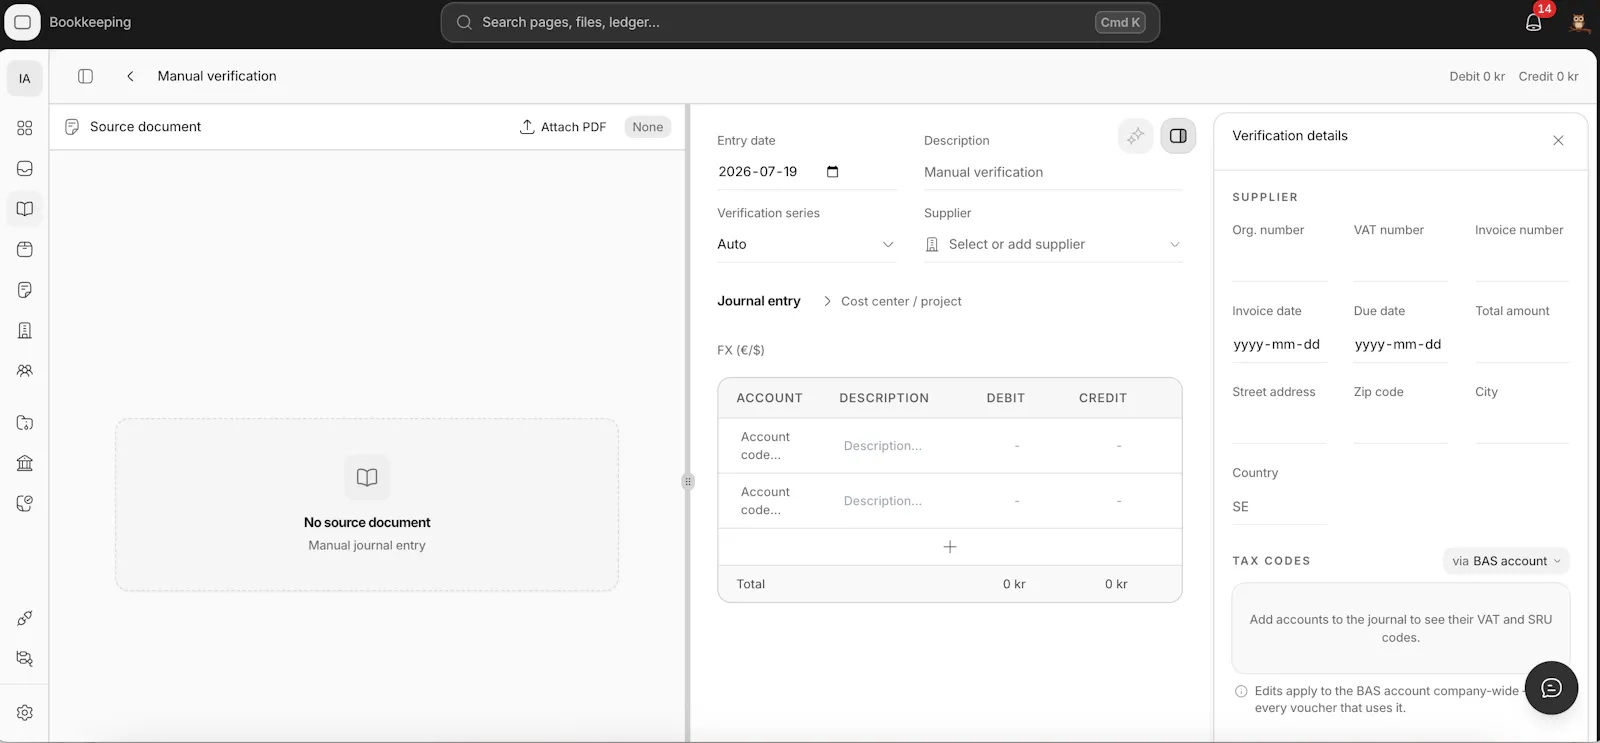The image size is (1600, 743).
Task: Click the No source document placeholder icon
Action: click(367, 477)
